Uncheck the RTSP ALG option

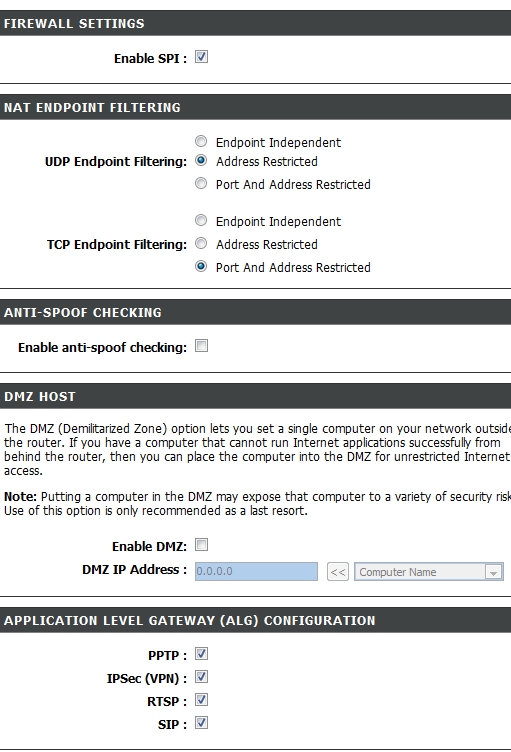click(x=201, y=700)
